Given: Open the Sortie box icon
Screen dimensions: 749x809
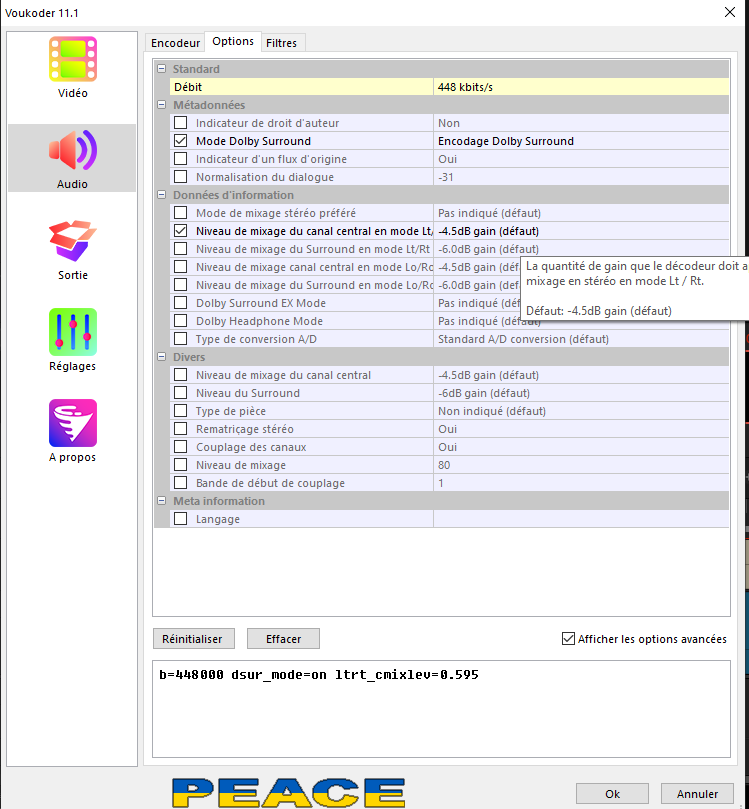Looking at the screenshot, I should coord(73,240).
